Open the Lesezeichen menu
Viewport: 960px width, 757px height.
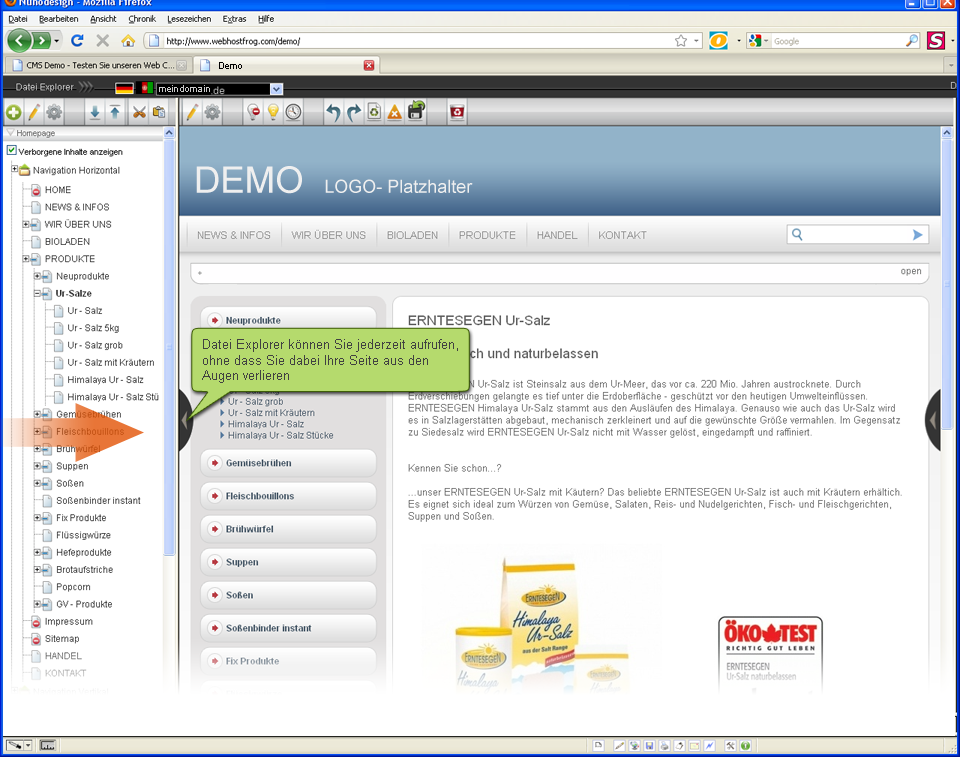click(189, 19)
